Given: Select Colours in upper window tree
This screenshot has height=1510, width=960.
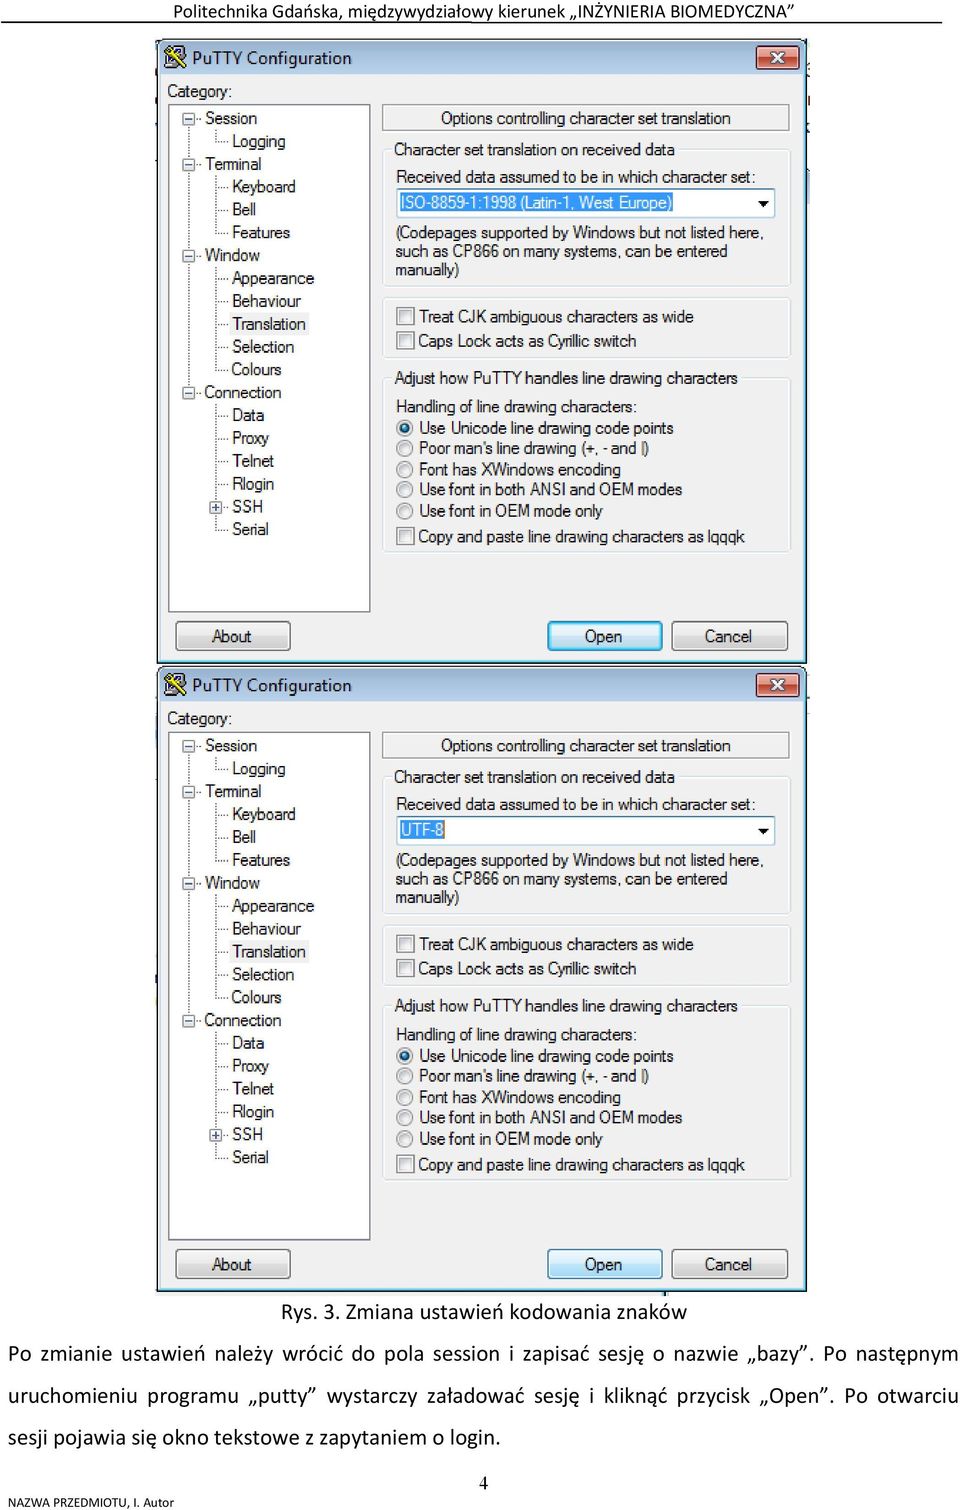Looking at the screenshot, I should [x=256, y=369].
